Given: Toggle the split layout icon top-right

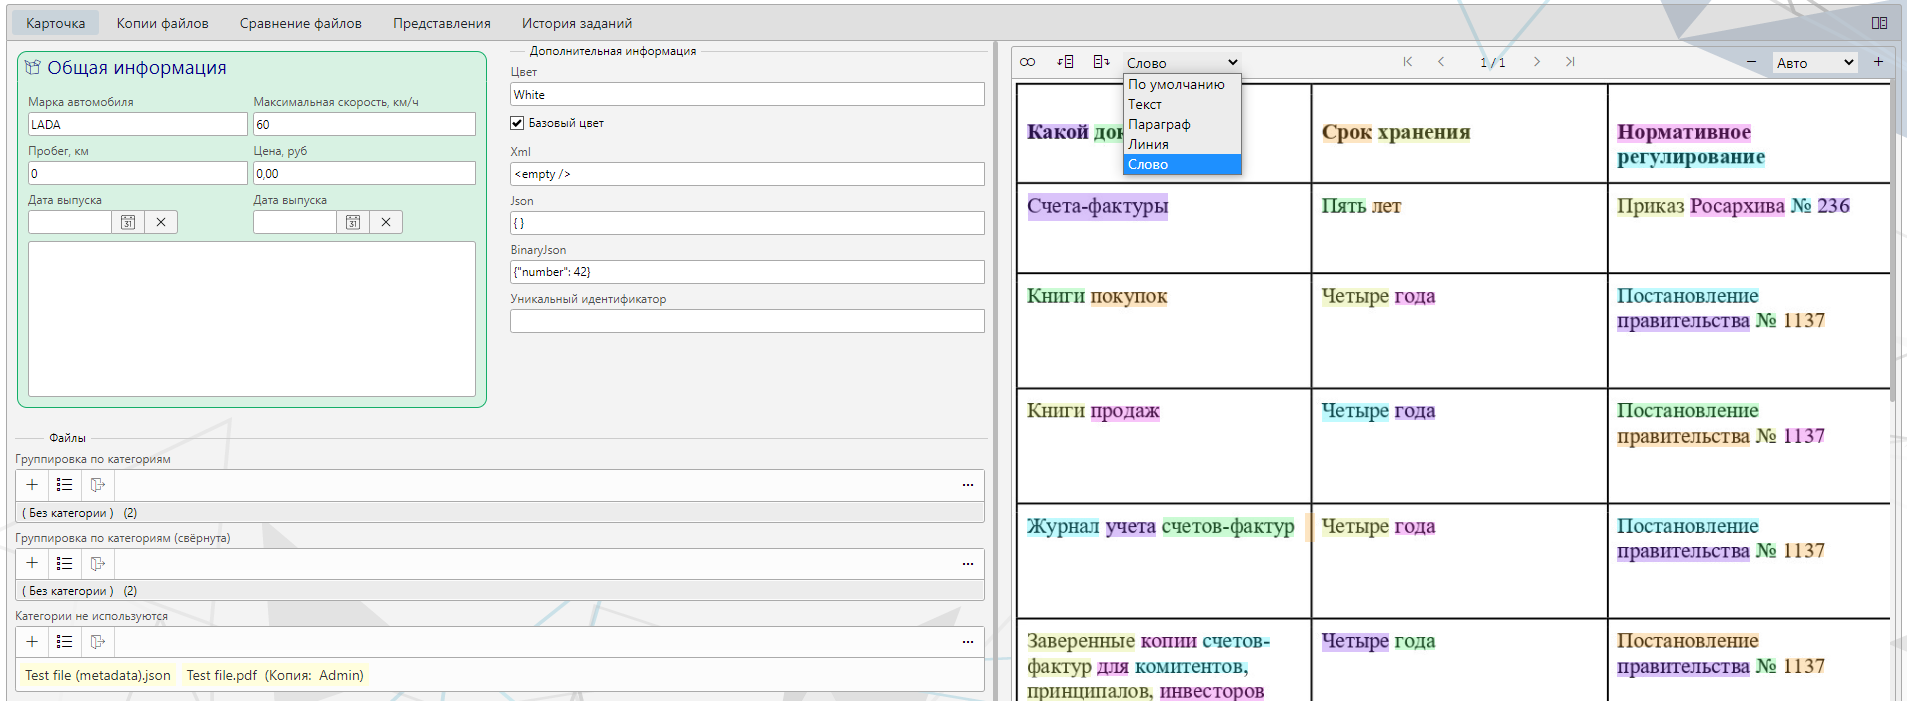Looking at the screenshot, I should pos(1880,23).
